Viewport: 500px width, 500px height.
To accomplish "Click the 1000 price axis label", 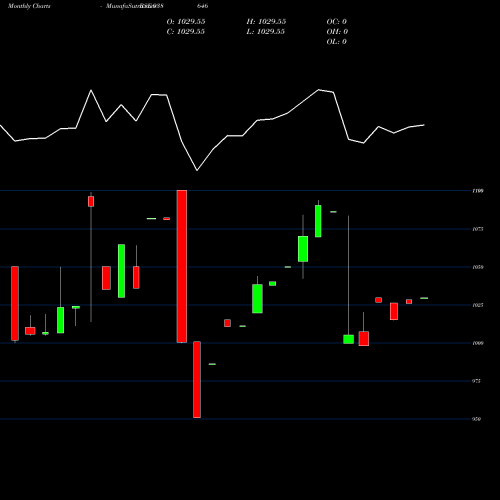I will pos(478,343).
